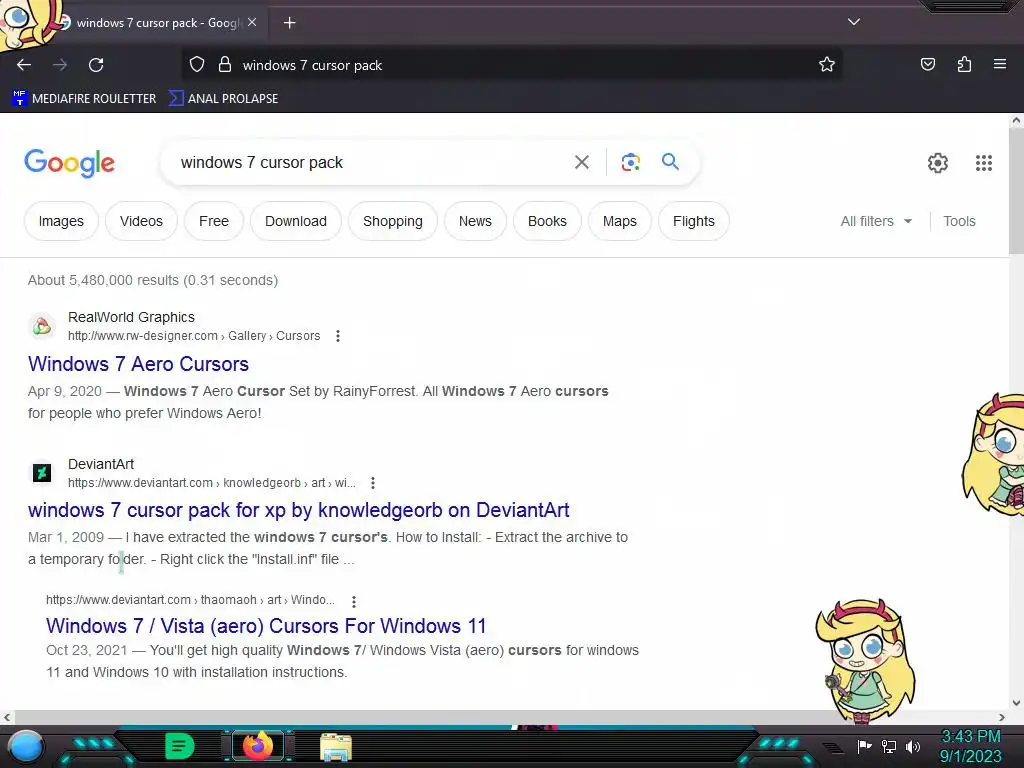Screen dimensions: 1024x768
Task: Switch to the Videos results tab
Action: [x=141, y=221]
